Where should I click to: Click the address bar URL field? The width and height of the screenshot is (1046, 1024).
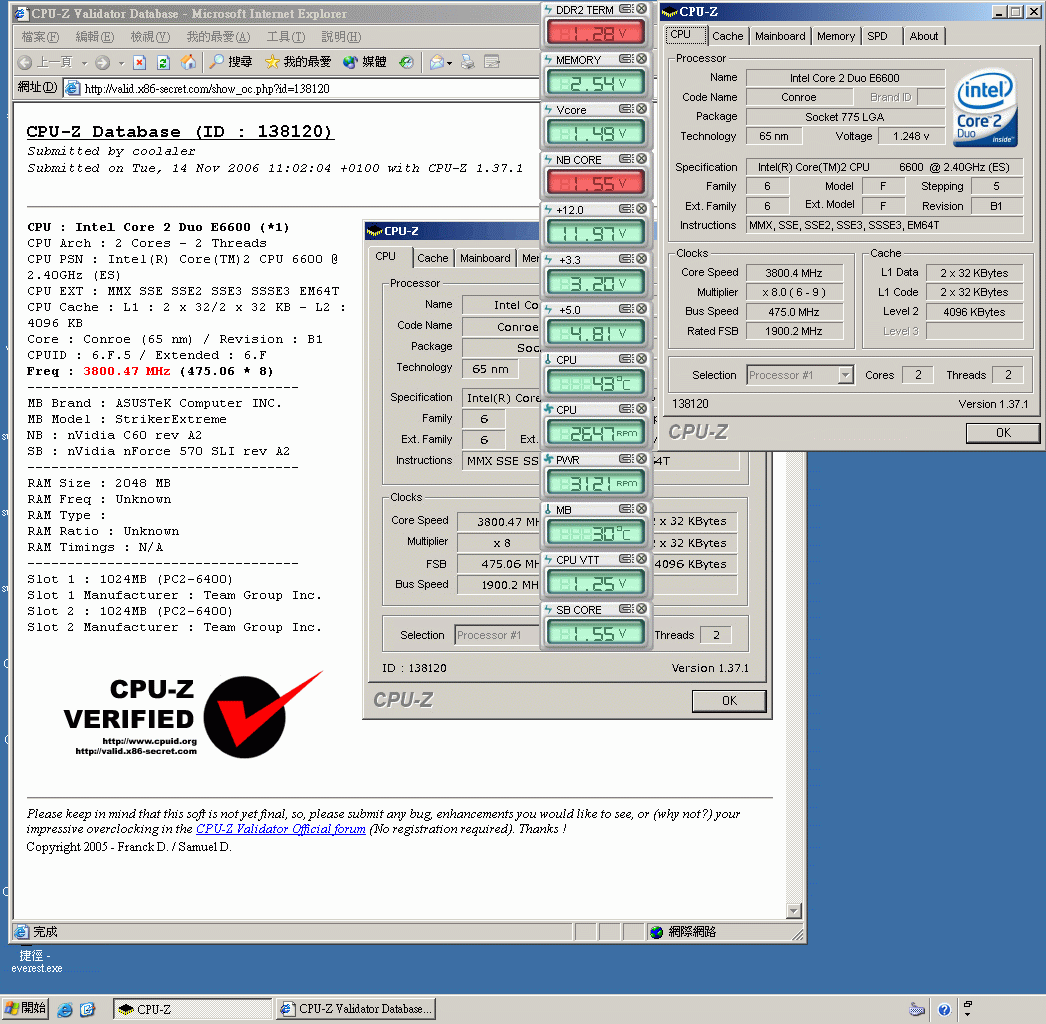point(300,89)
